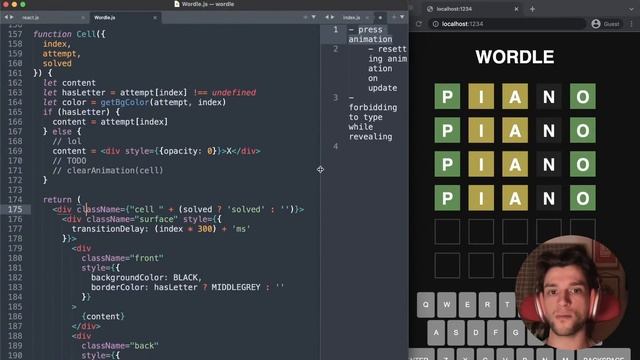Click 'forbidding to type while revealing' note
The height and width of the screenshot is (360, 640).
pos(373,122)
